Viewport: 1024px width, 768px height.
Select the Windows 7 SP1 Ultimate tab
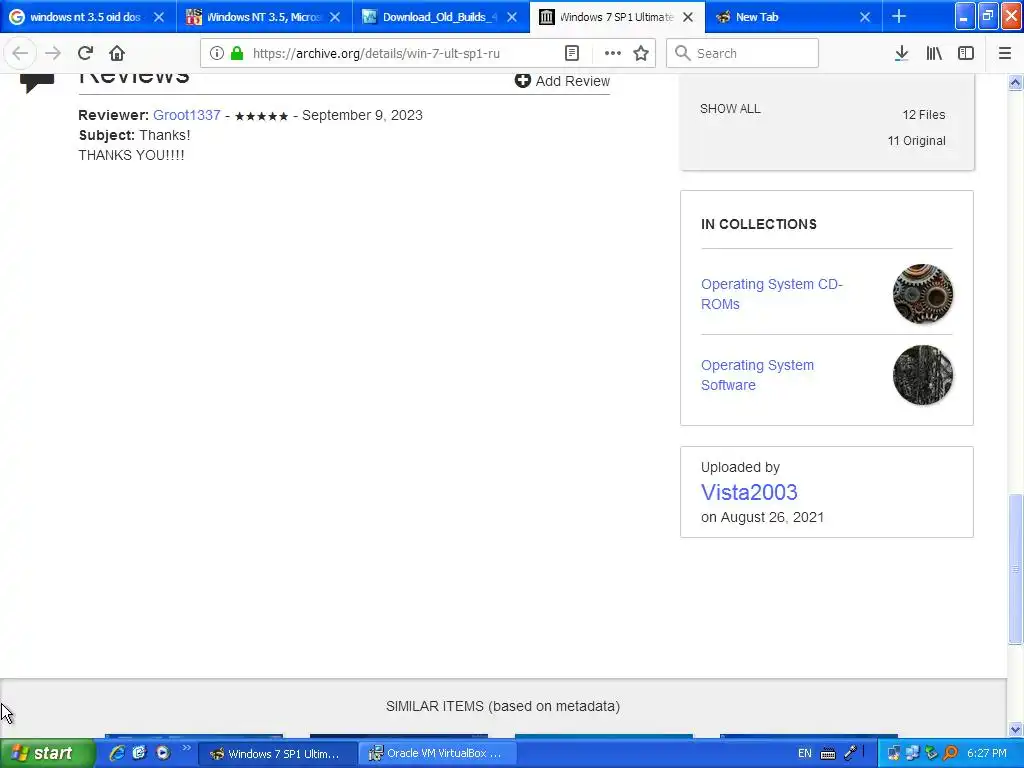point(616,17)
